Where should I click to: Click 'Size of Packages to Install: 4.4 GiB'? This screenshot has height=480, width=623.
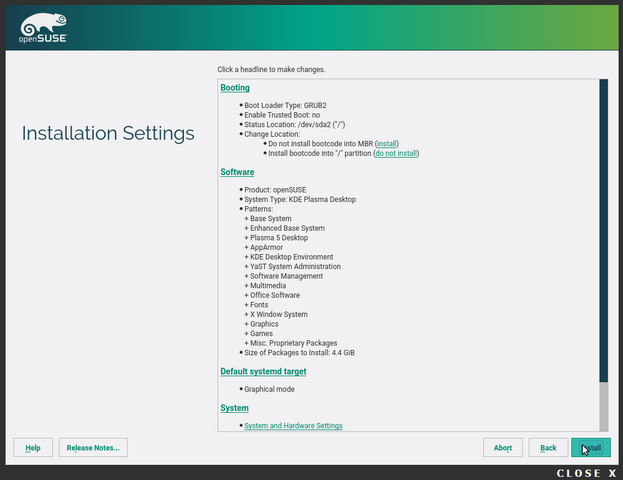tap(299, 352)
